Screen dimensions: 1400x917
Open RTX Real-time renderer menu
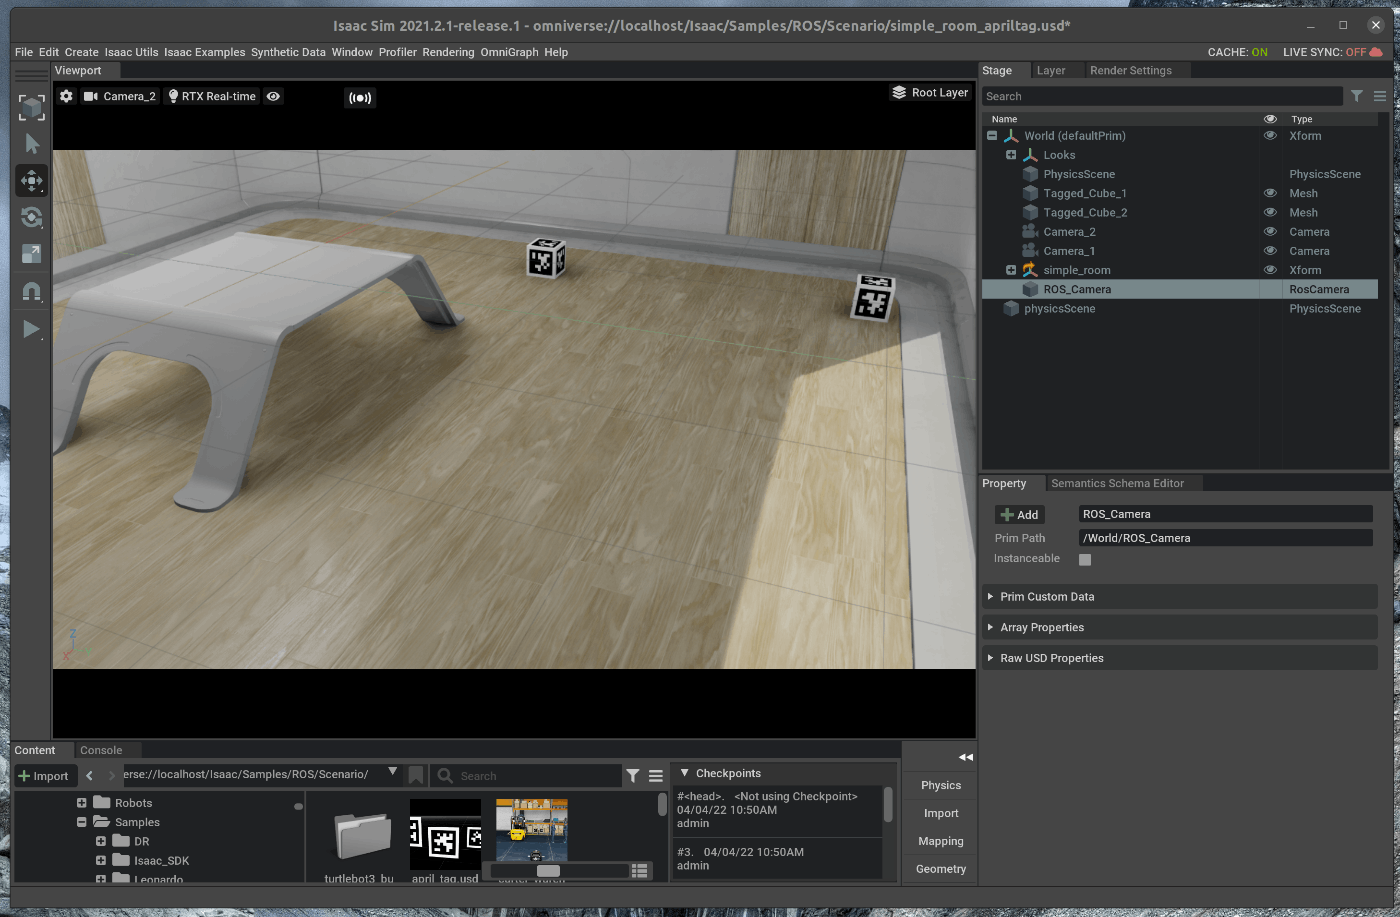point(211,96)
